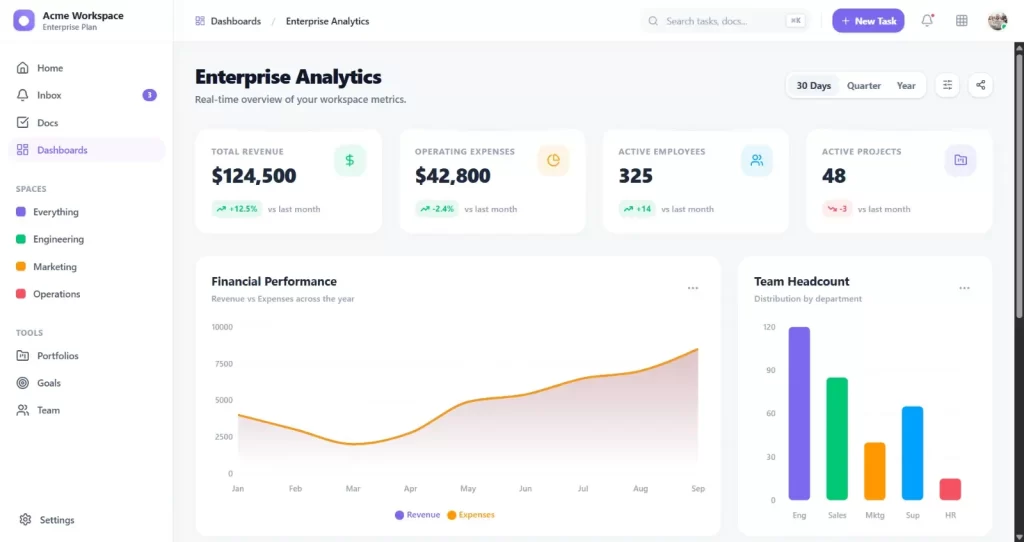Open the filter settings sliders icon

pos(947,85)
